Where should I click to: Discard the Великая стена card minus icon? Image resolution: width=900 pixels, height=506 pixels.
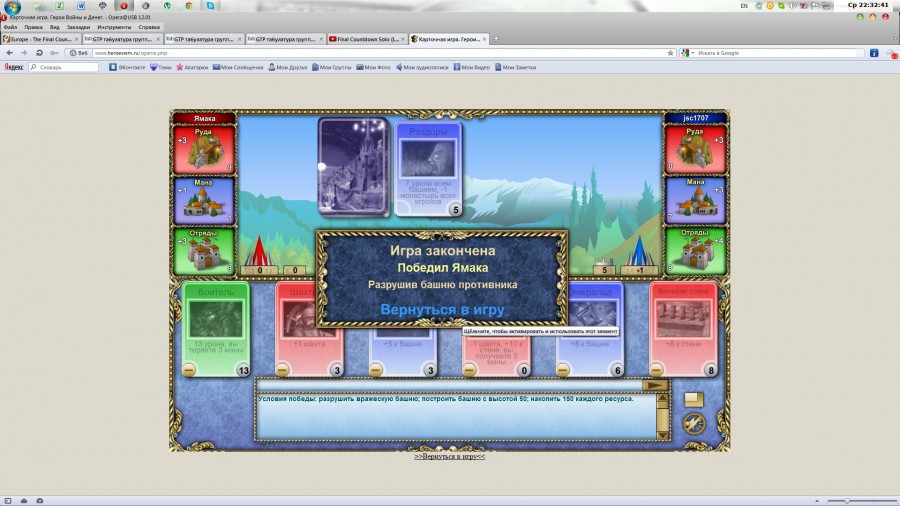point(657,370)
